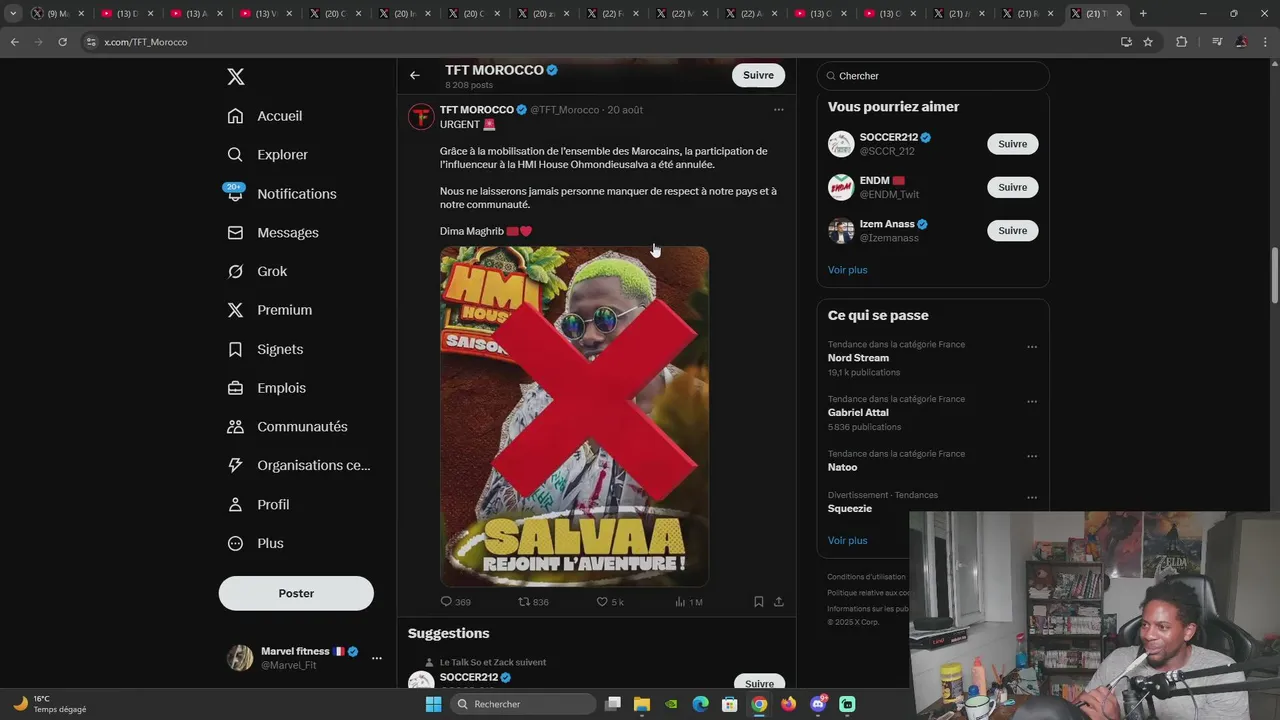The image size is (1280, 720).
Task: Click browser back arrow
Action: click(x=14, y=42)
